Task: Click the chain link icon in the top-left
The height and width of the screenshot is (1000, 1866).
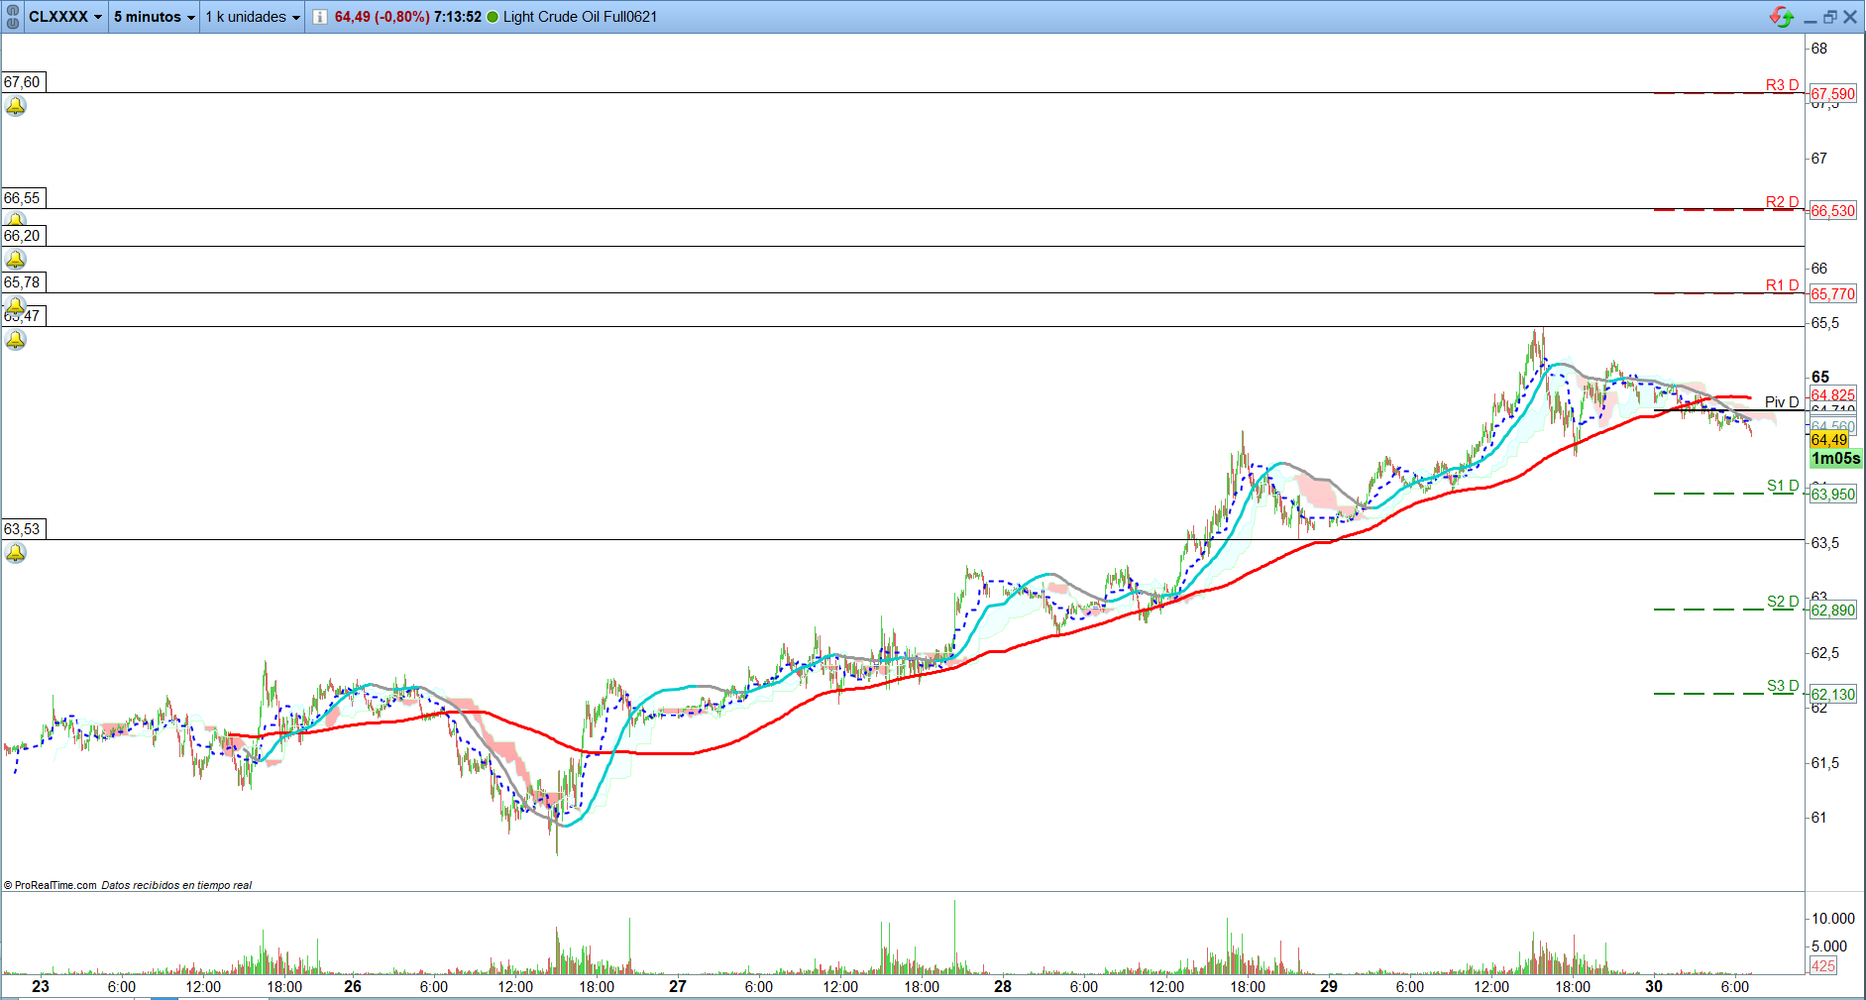Action: point(12,17)
